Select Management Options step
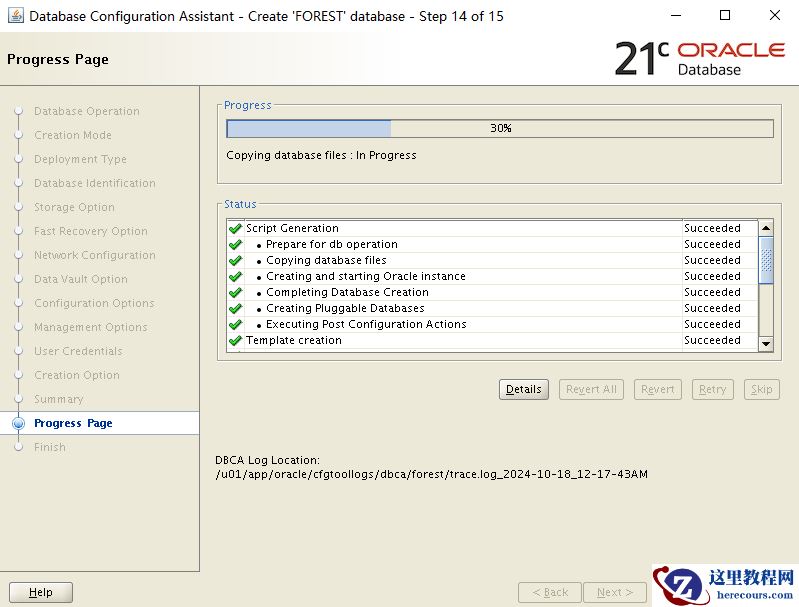 pyautogui.click(x=91, y=327)
